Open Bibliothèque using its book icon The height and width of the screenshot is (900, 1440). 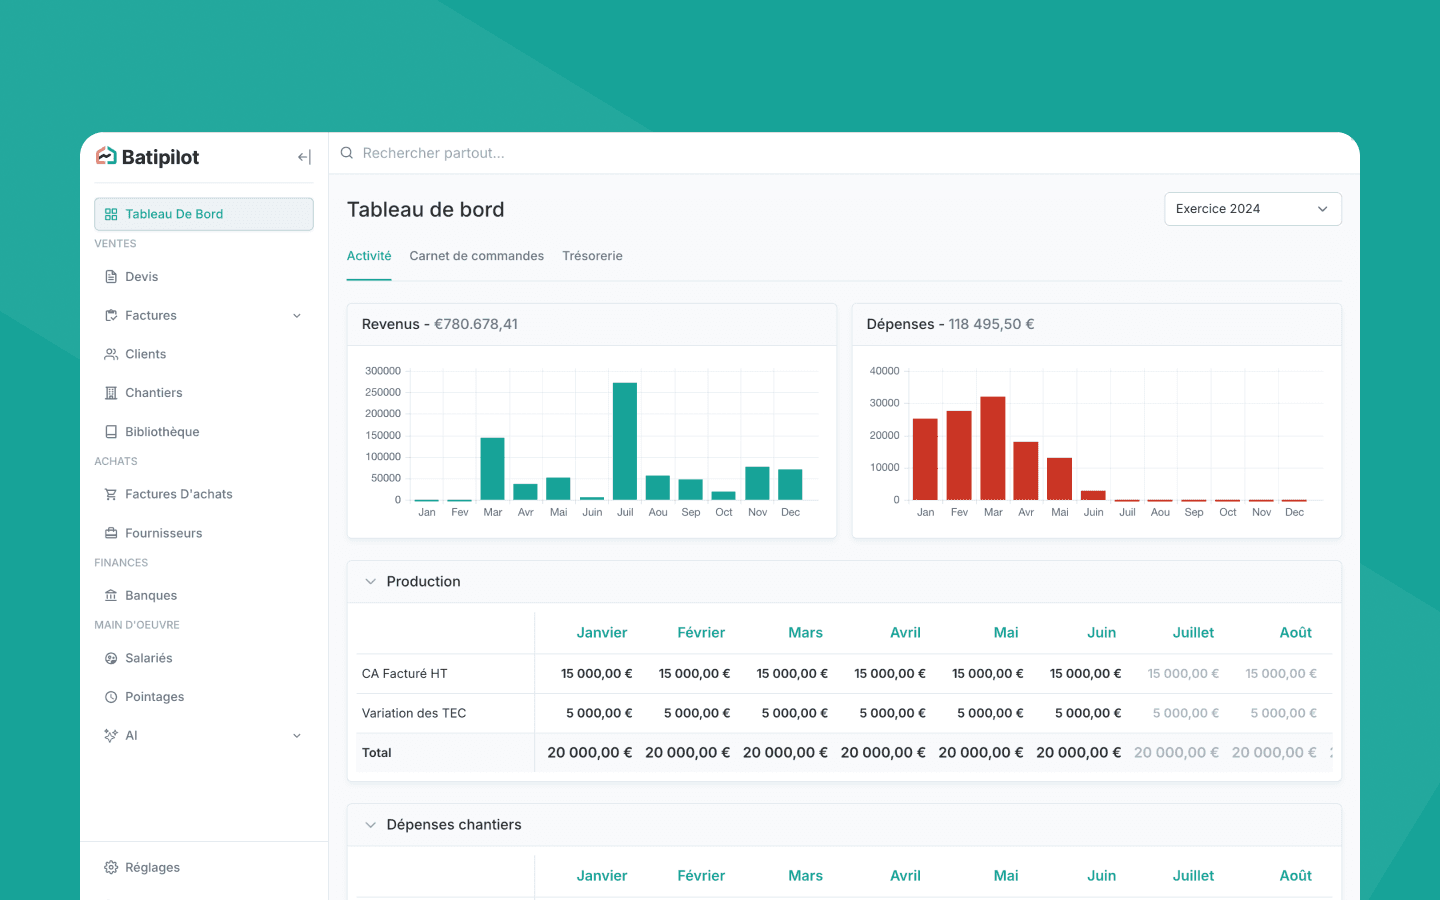[x=111, y=432]
